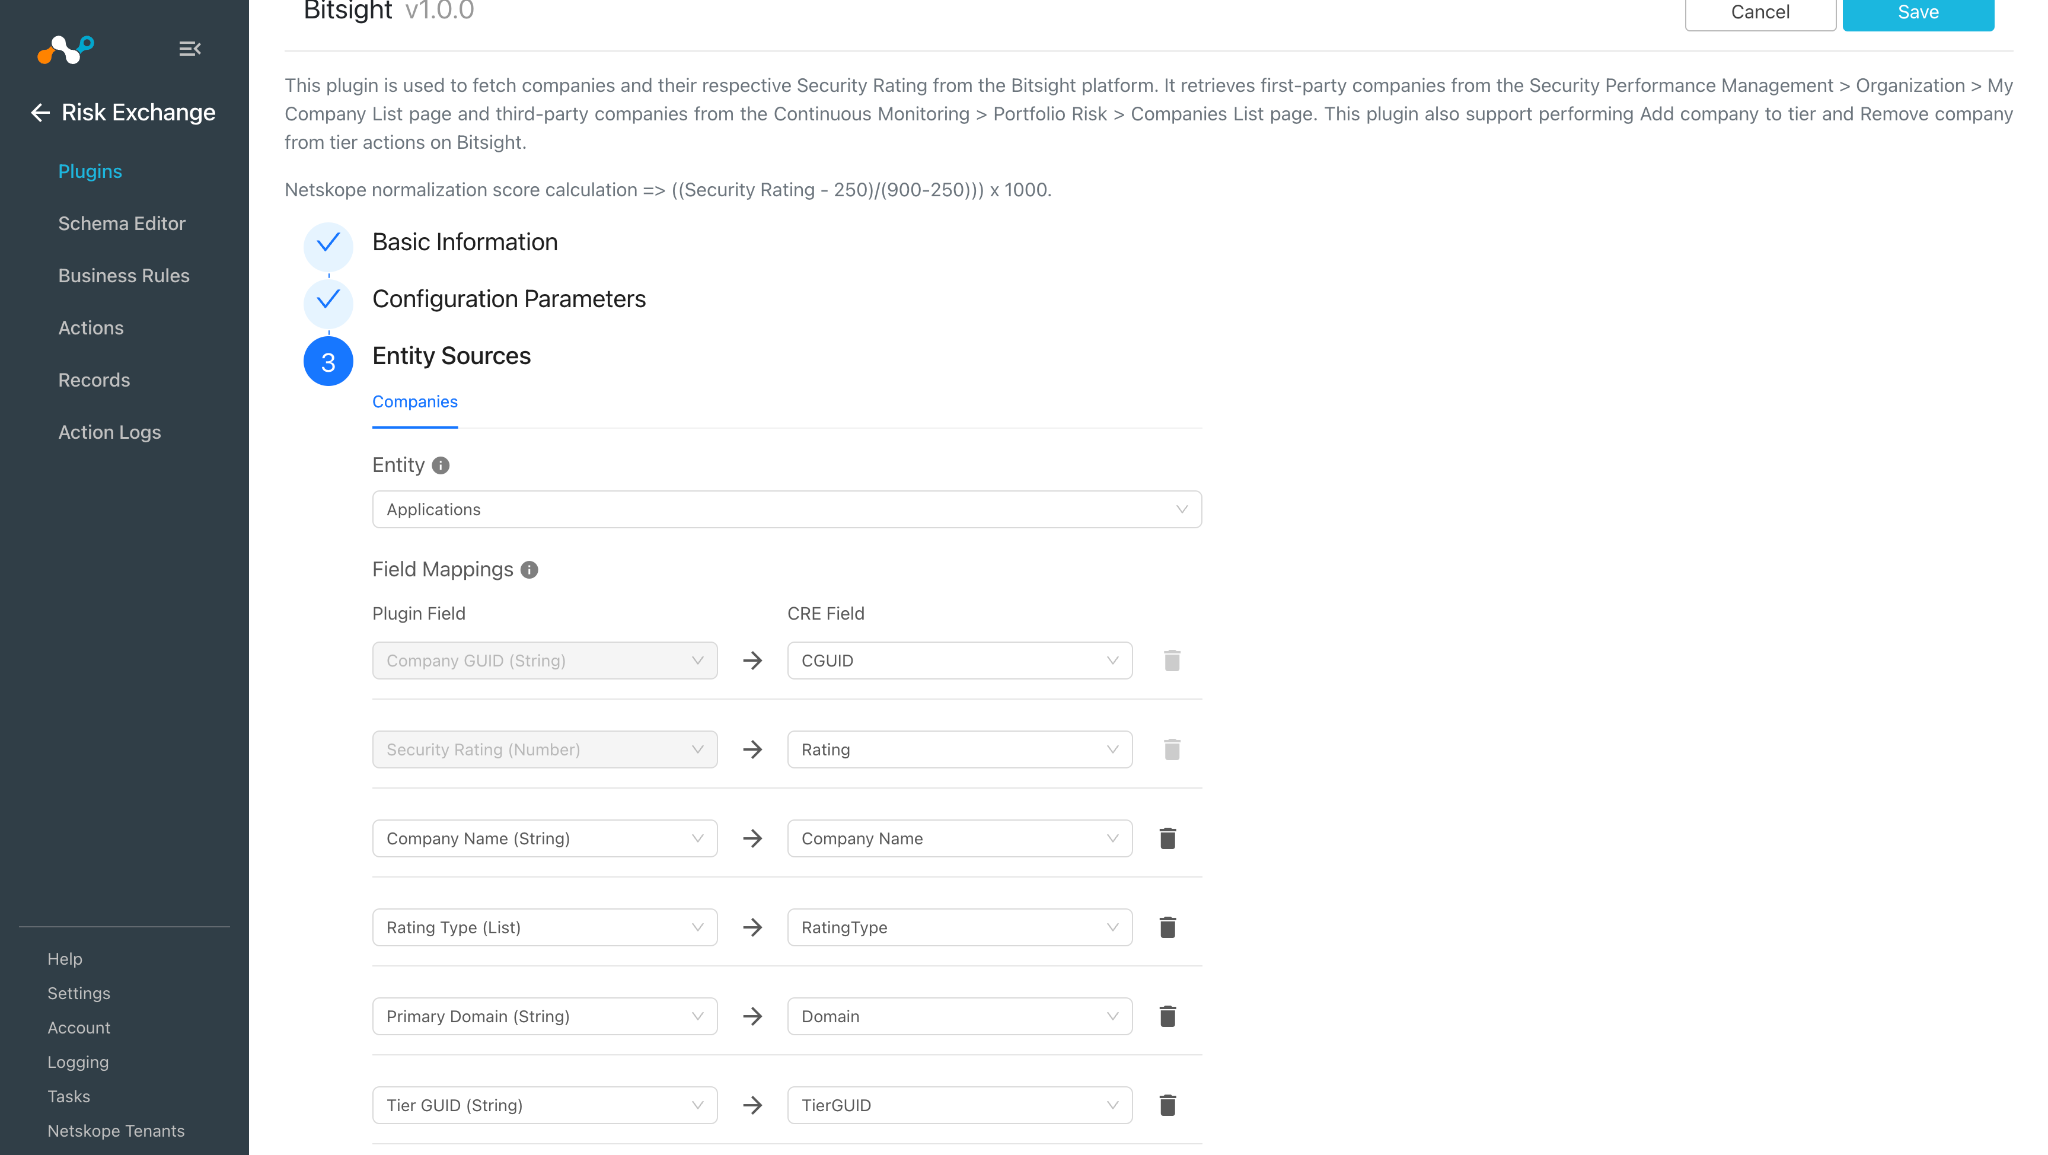
Task: Delete the Rating Type mapping row
Action: pos(1167,928)
